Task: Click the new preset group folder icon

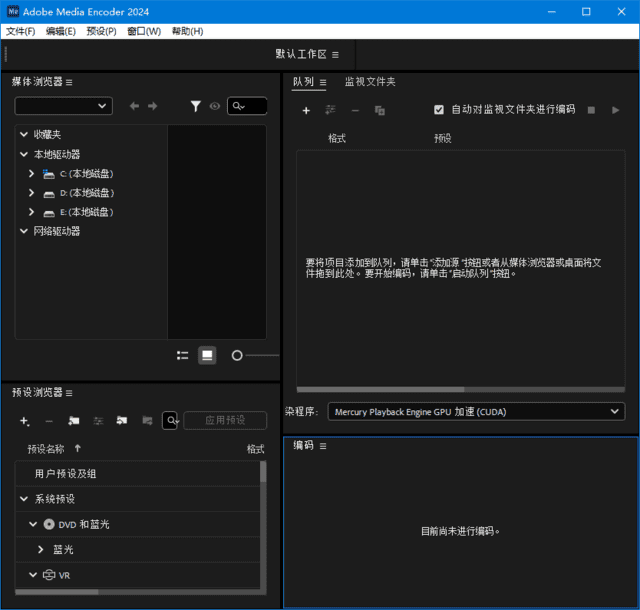Action: [74, 421]
